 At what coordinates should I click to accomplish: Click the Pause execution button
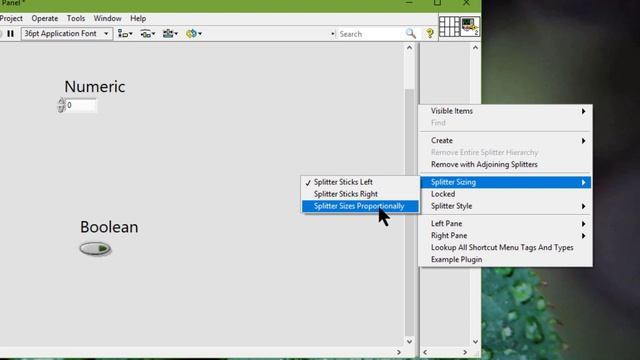(11, 33)
